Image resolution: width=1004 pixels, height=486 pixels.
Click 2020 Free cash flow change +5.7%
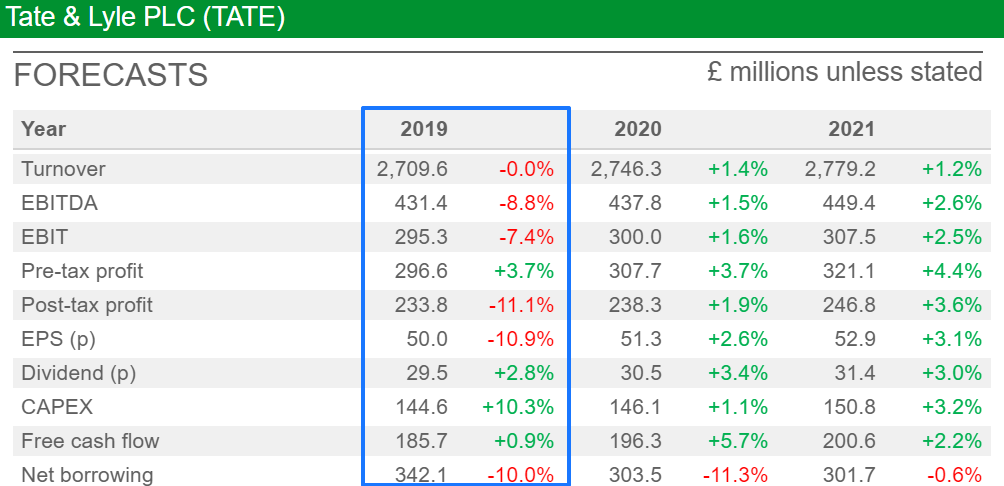coord(738,441)
